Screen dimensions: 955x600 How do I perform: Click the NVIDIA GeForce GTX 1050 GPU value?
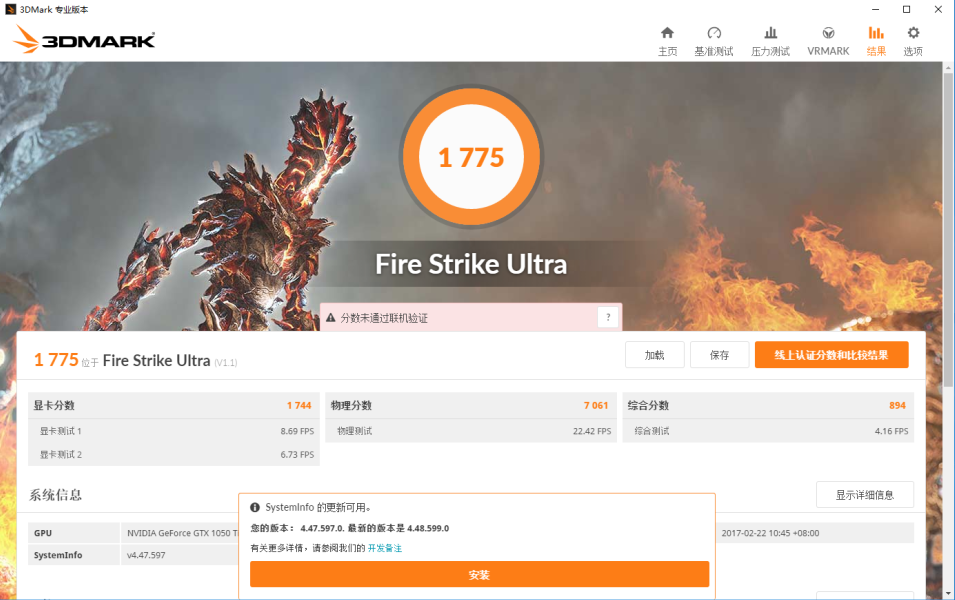click(x=182, y=533)
